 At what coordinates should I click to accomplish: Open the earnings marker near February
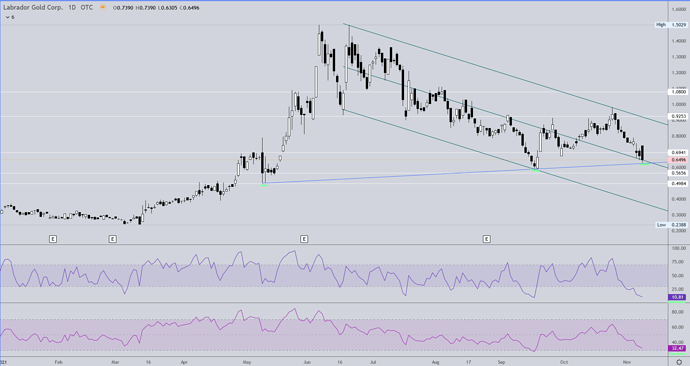click(x=53, y=239)
